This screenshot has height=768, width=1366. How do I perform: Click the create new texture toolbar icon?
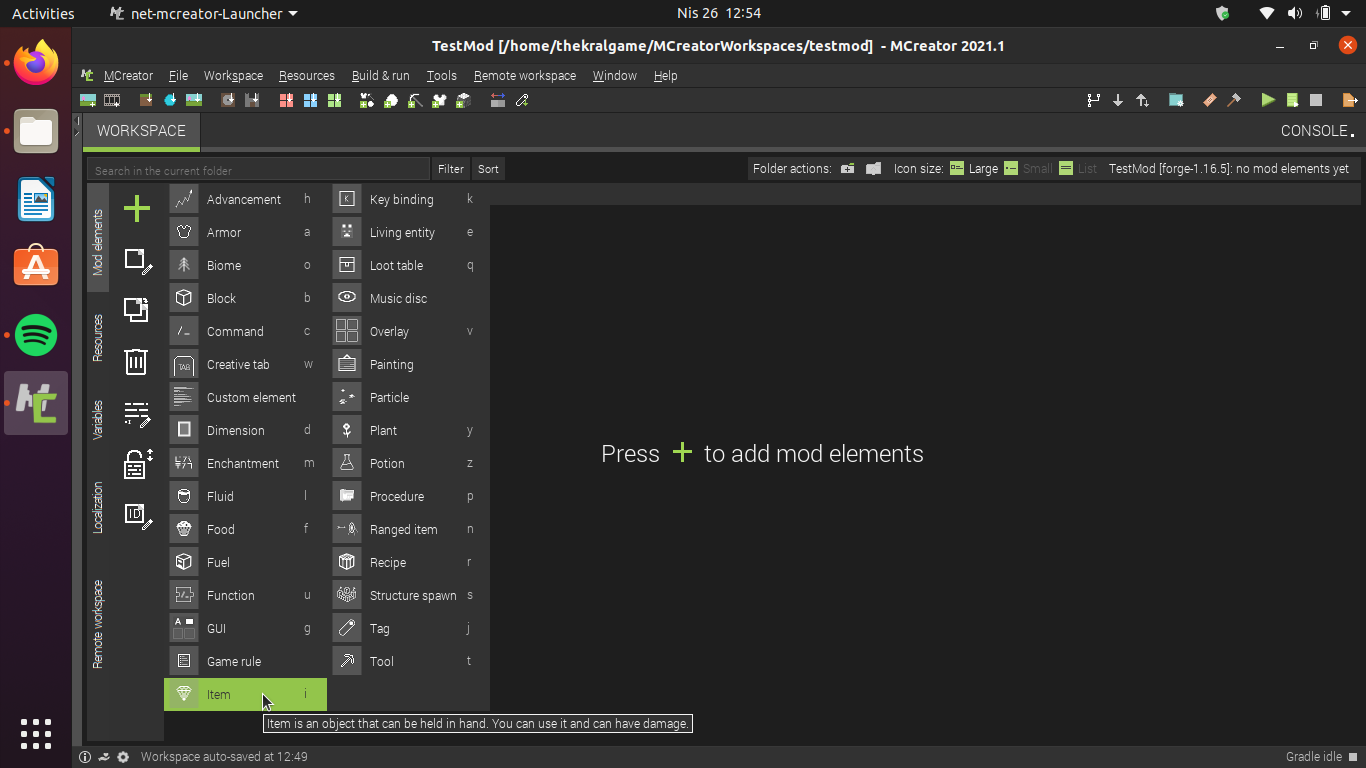88,100
